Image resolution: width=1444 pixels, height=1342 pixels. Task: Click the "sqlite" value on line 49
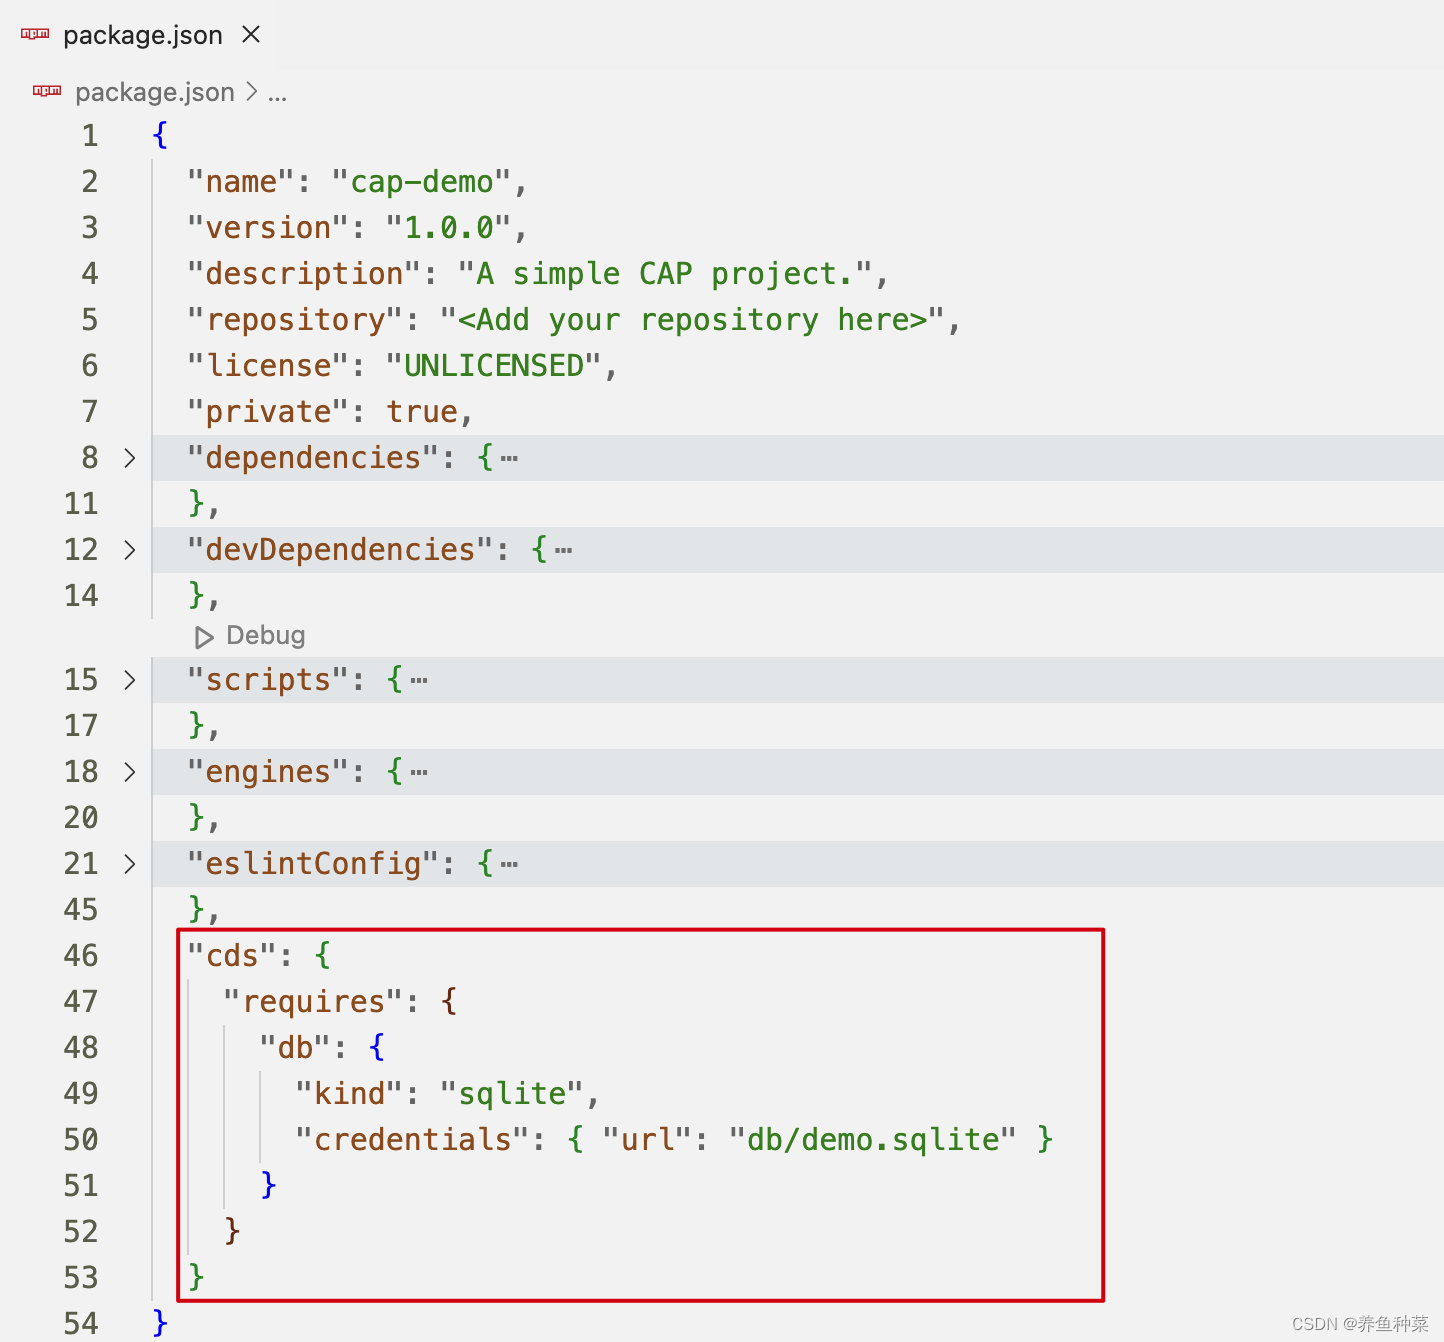(x=512, y=1094)
